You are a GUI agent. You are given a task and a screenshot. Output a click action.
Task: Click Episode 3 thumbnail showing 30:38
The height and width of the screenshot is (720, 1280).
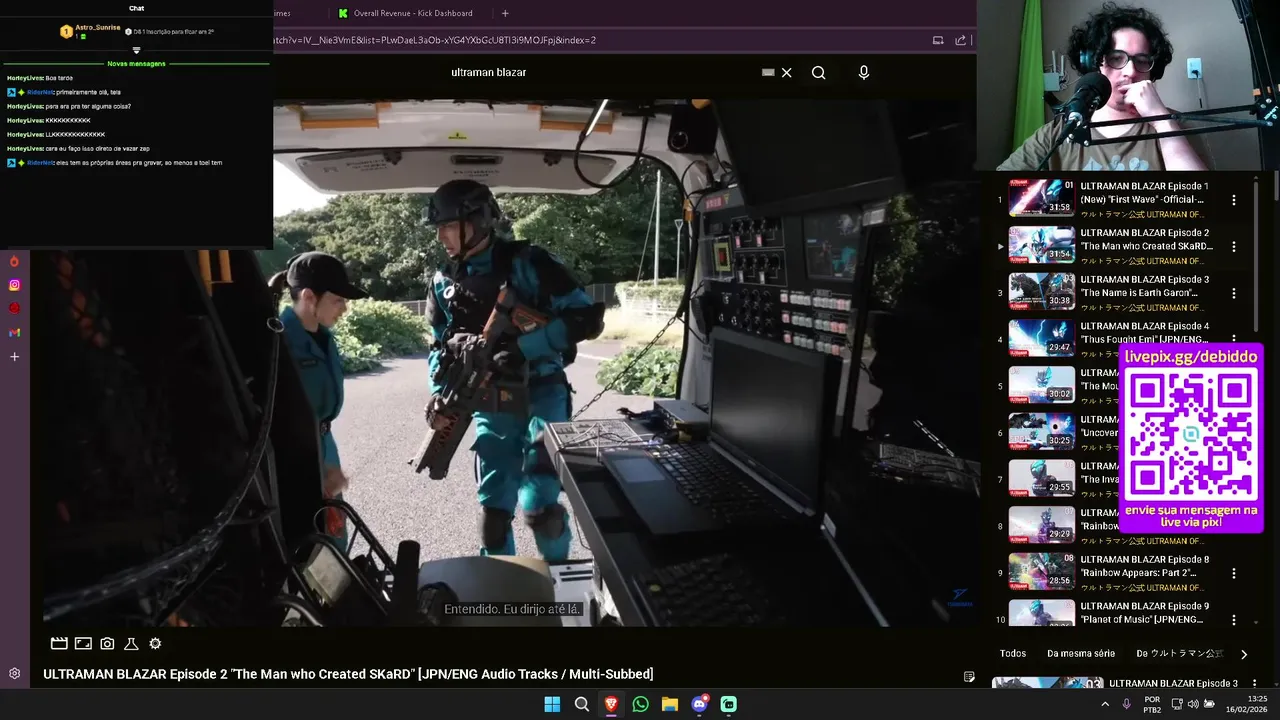1041,291
